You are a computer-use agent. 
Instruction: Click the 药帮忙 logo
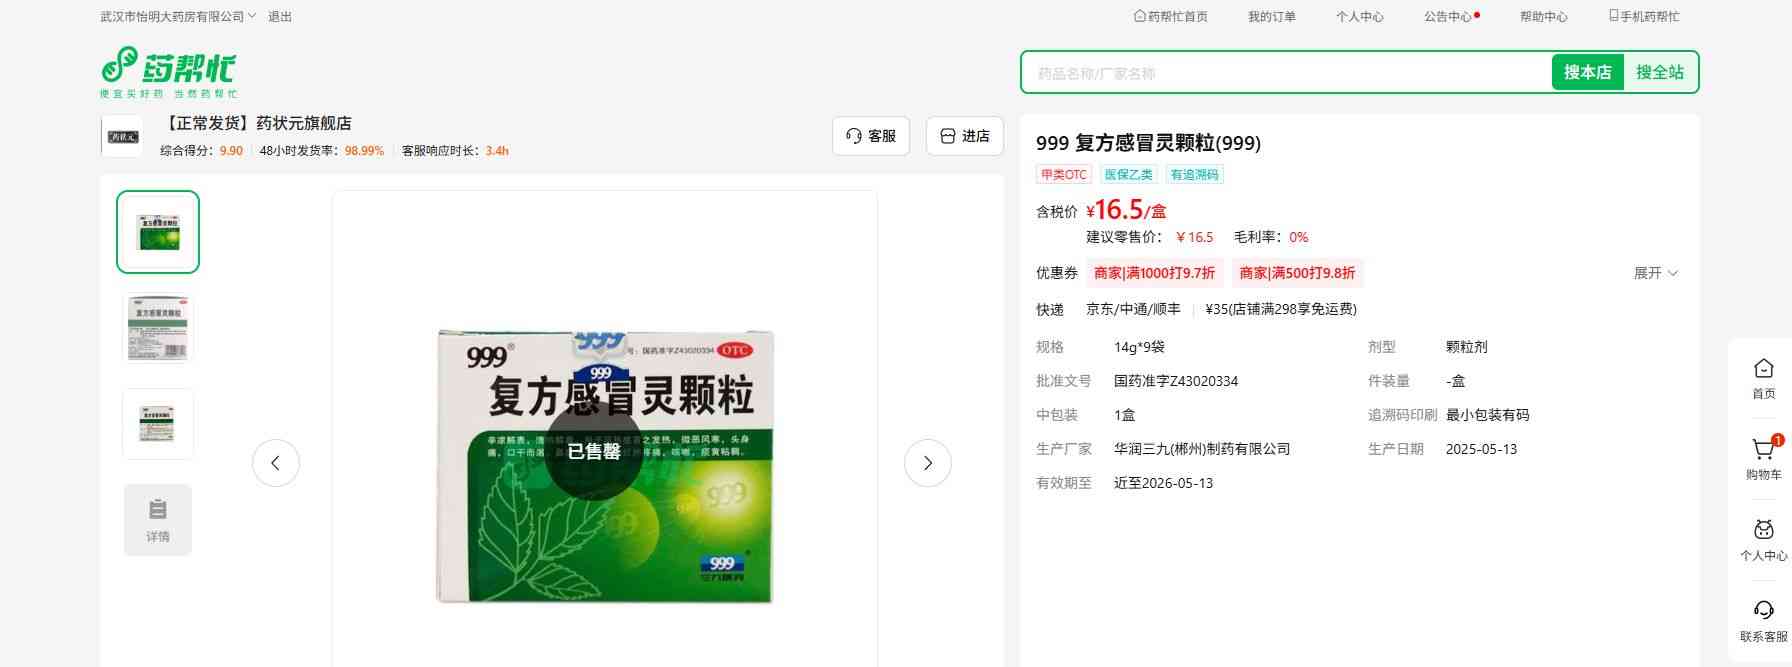[x=168, y=71]
